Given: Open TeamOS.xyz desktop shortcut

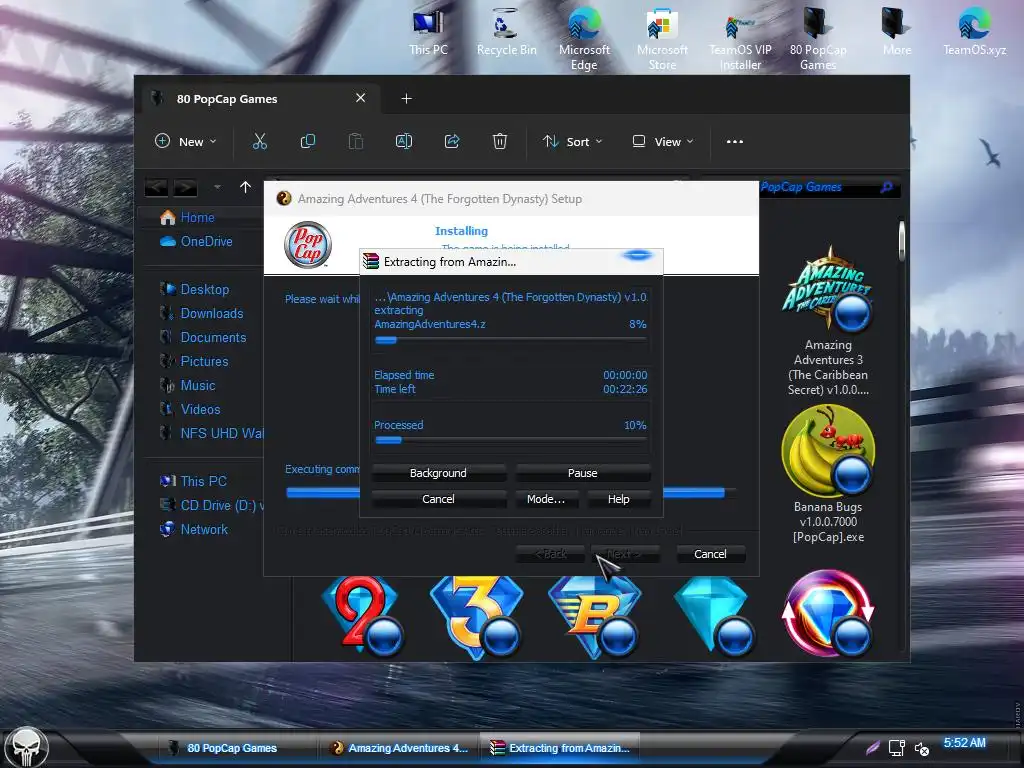Looking at the screenshot, I should click(974, 33).
